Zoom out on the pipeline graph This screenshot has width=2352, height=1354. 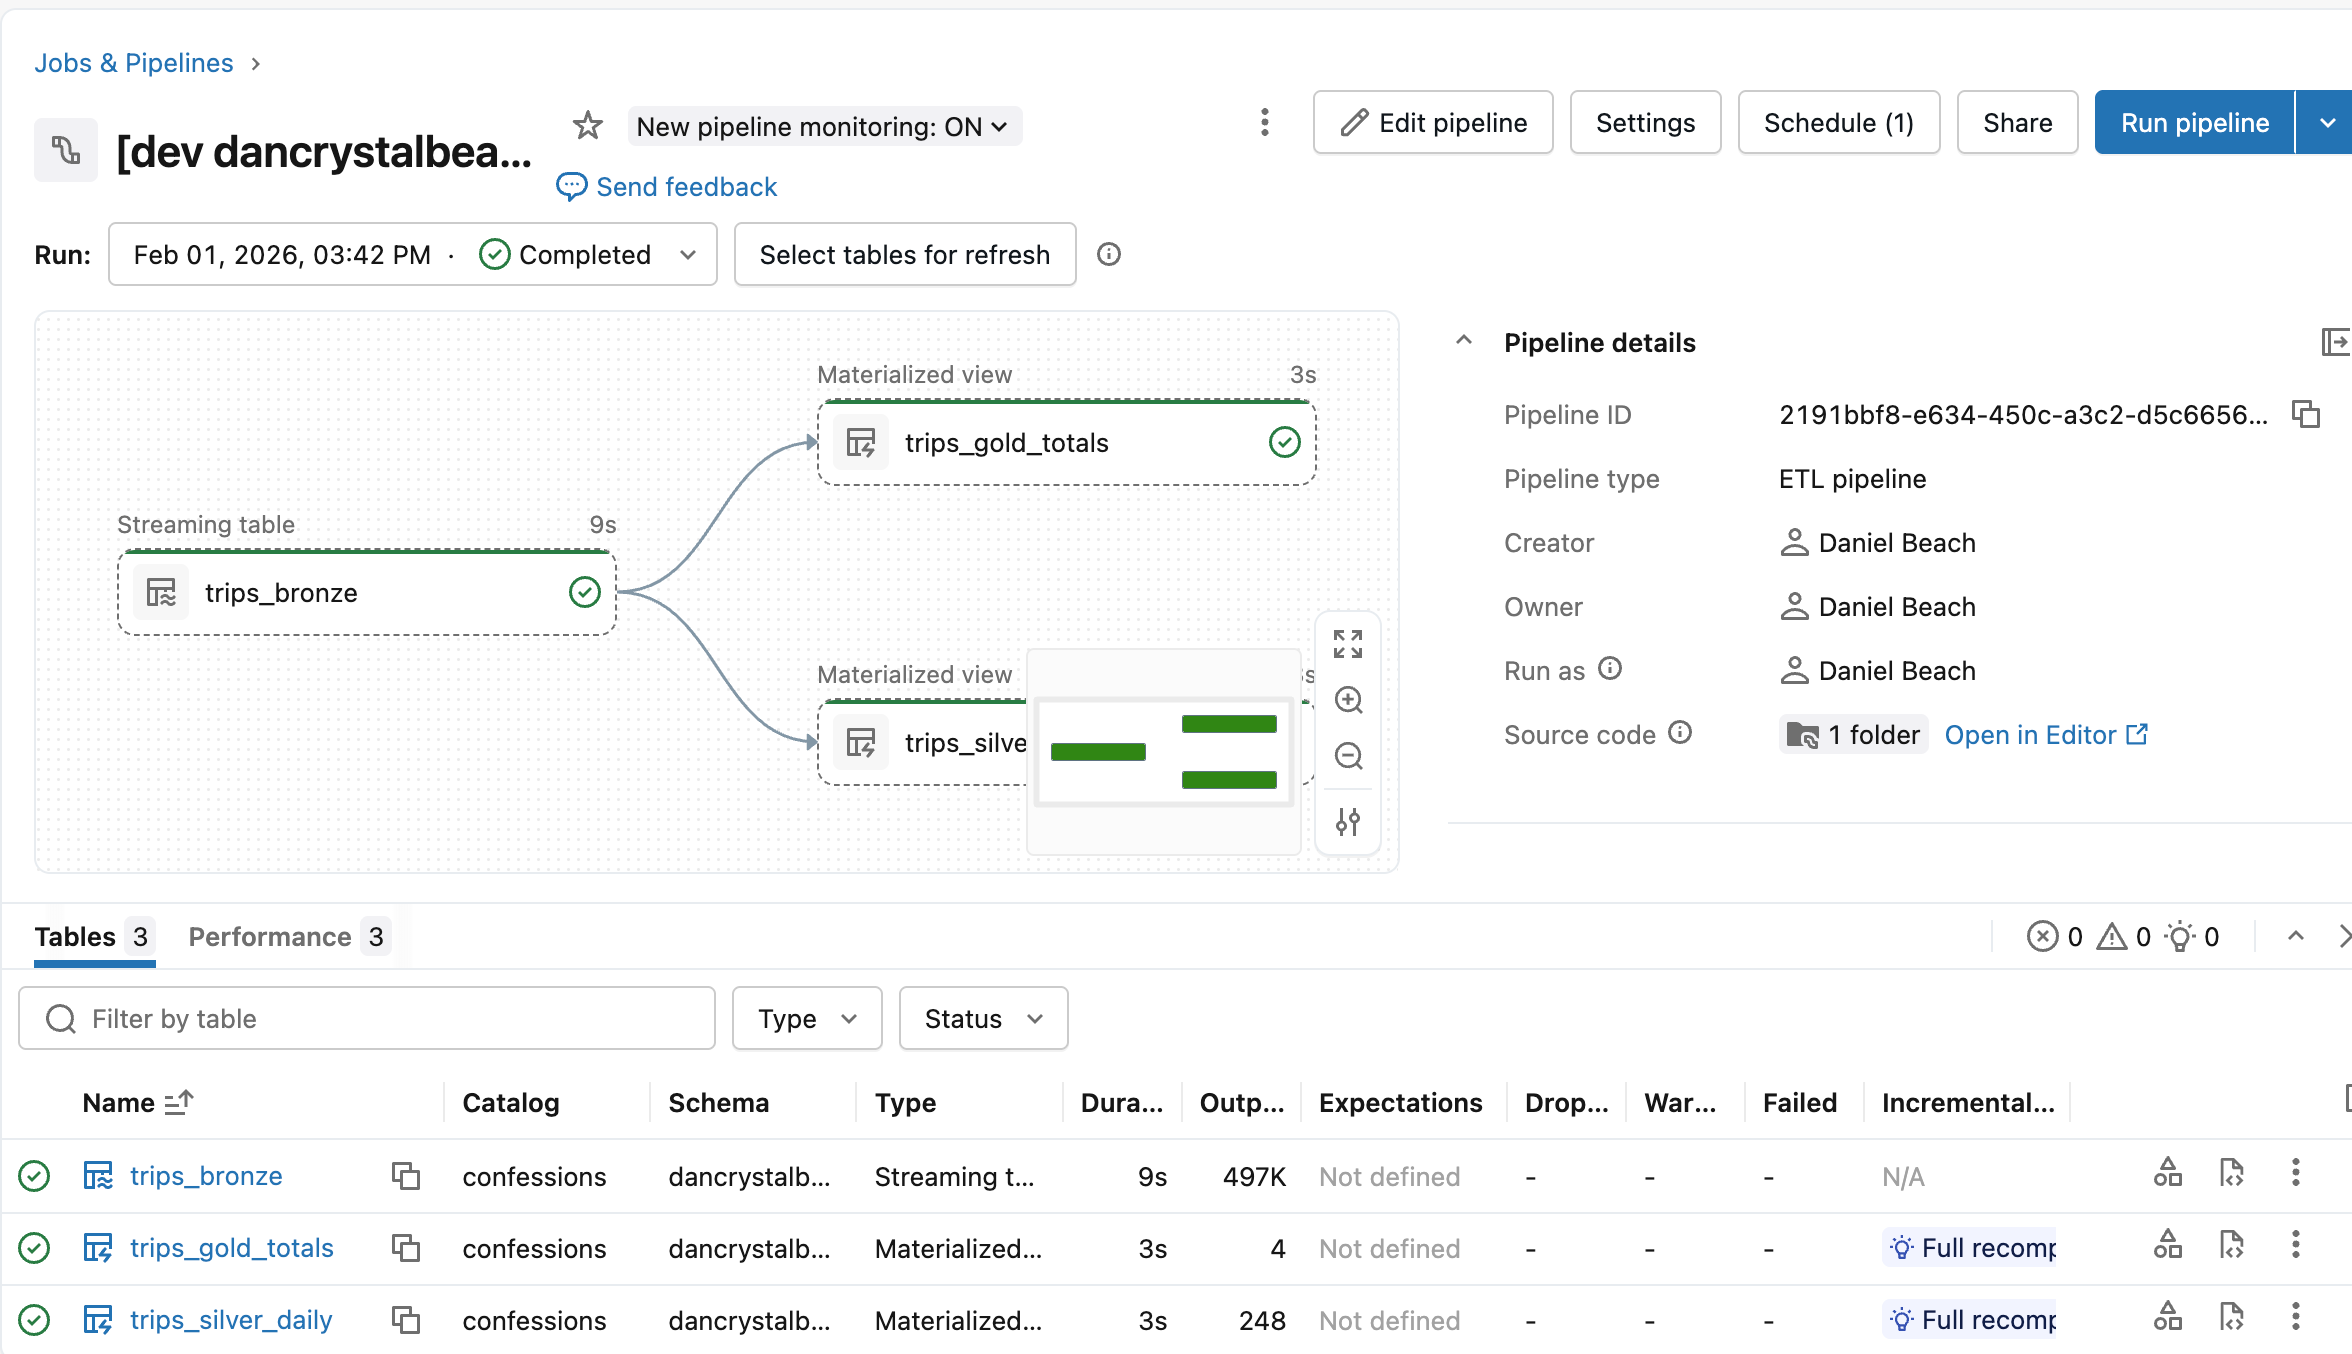(x=1348, y=756)
